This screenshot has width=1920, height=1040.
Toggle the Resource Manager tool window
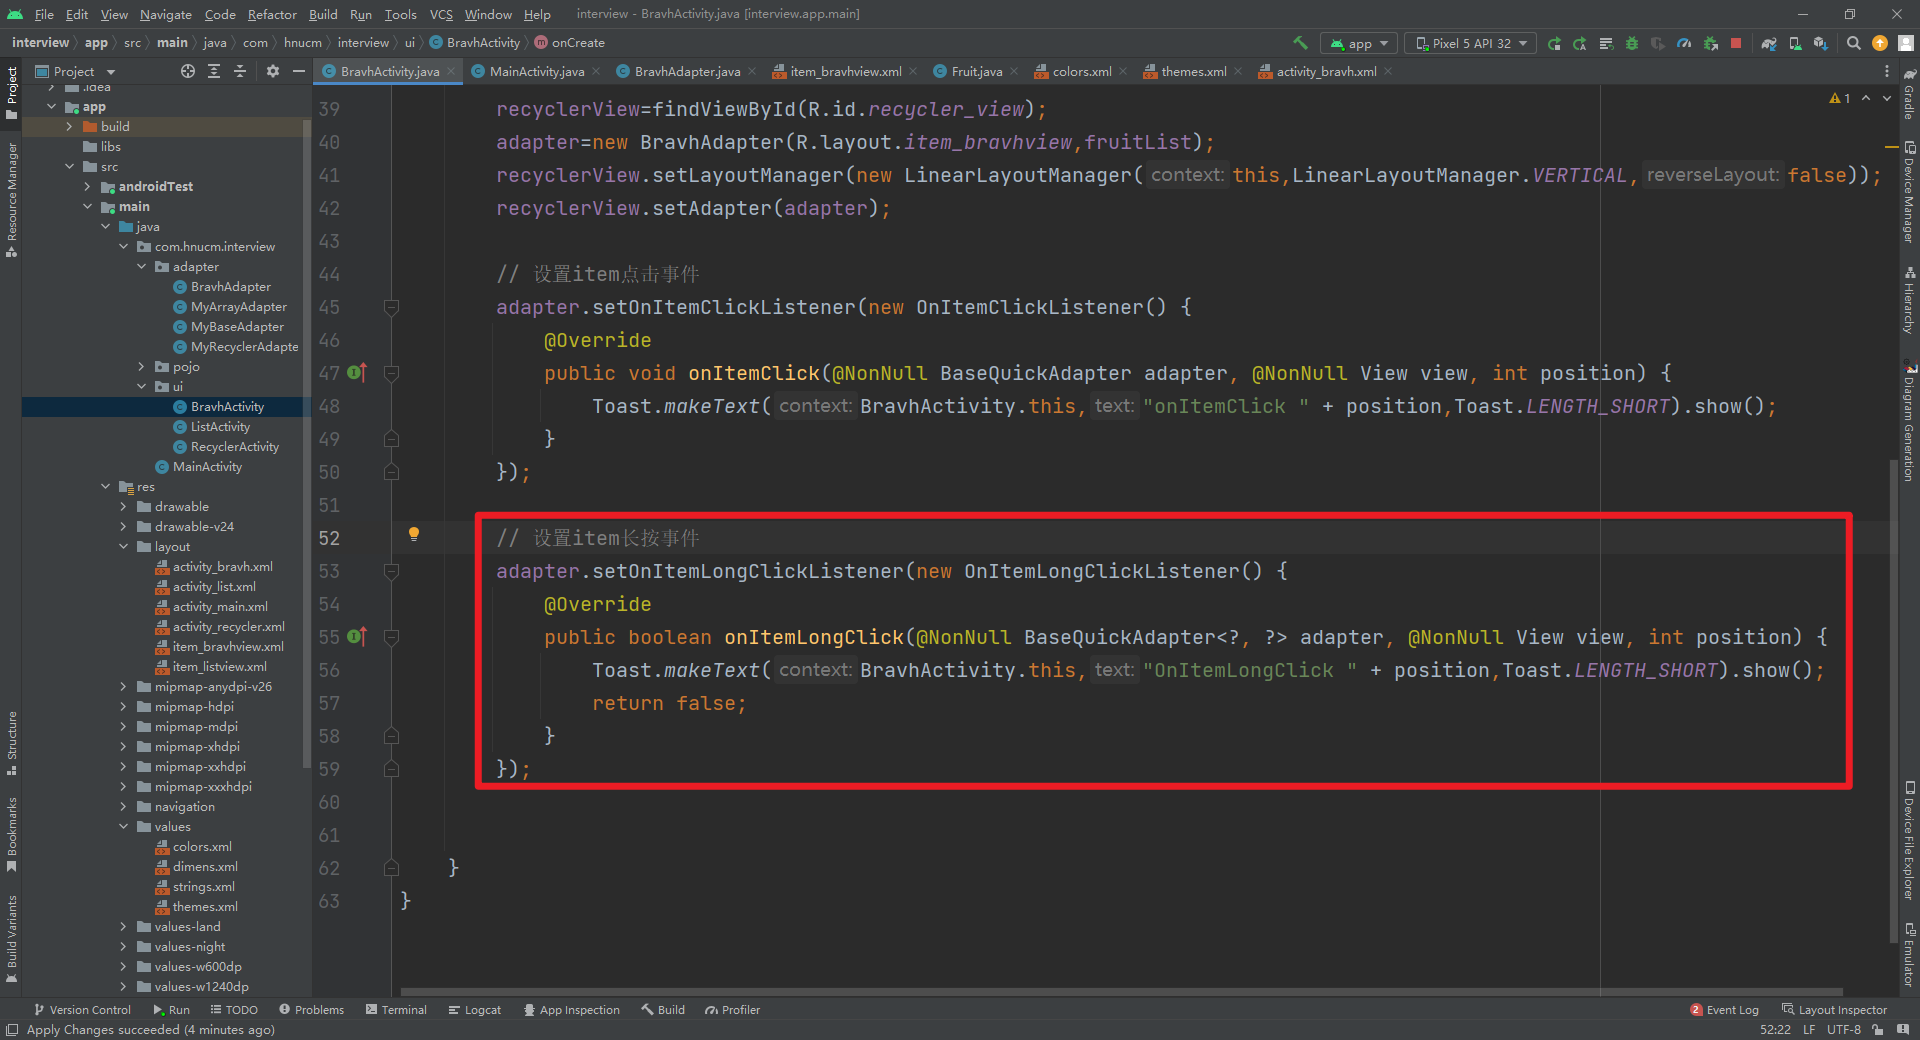pyautogui.click(x=12, y=199)
